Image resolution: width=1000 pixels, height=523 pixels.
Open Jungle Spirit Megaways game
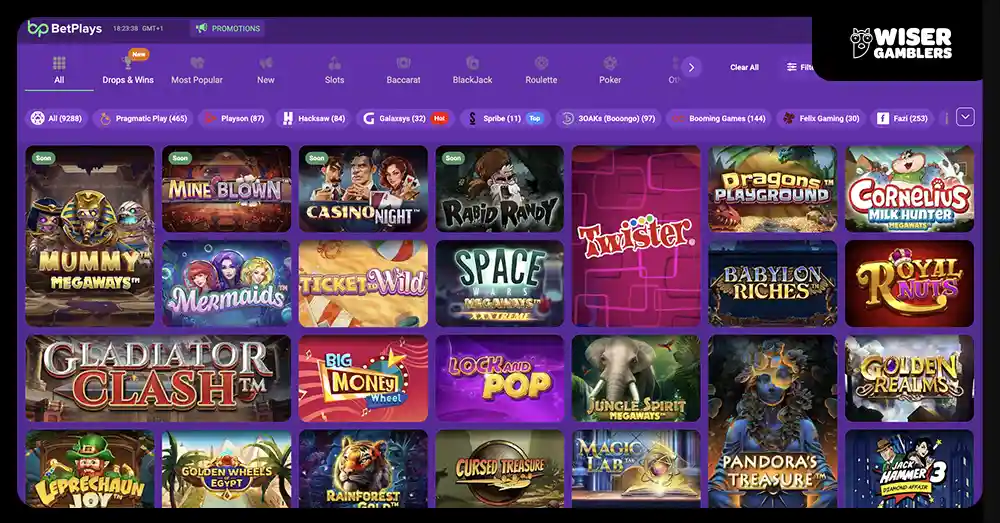[x=636, y=378]
